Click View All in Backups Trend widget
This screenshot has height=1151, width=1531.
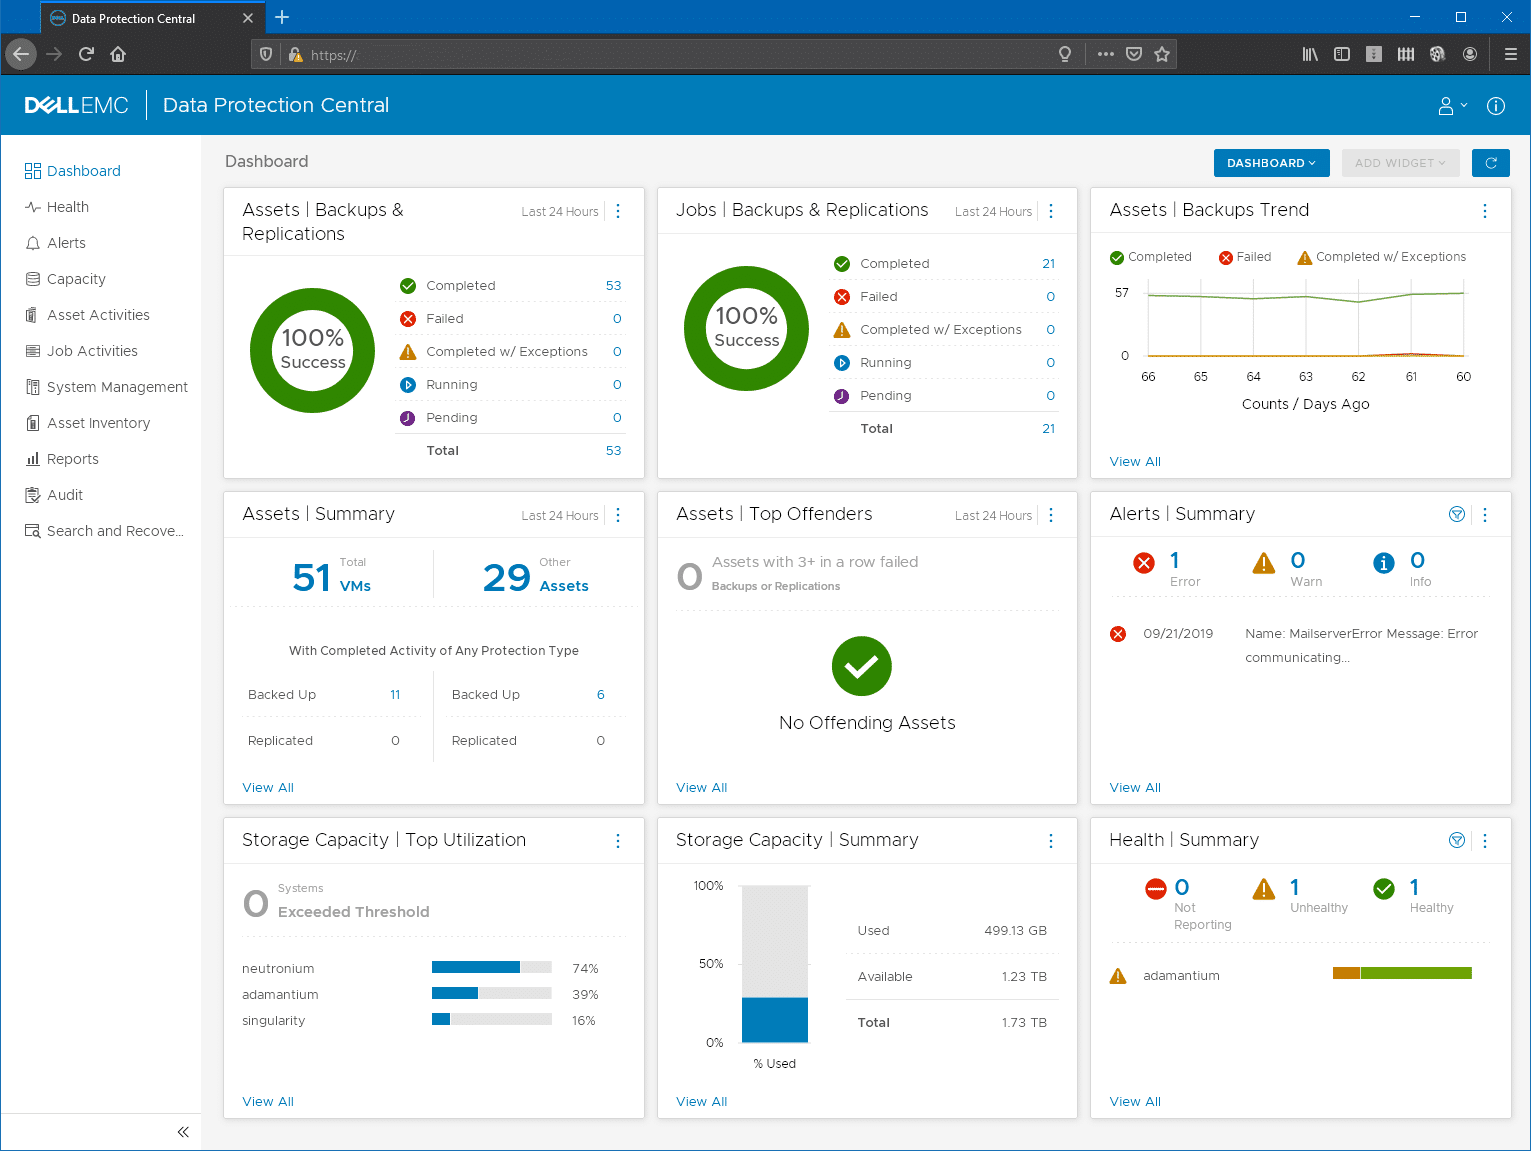(x=1135, y=462)
